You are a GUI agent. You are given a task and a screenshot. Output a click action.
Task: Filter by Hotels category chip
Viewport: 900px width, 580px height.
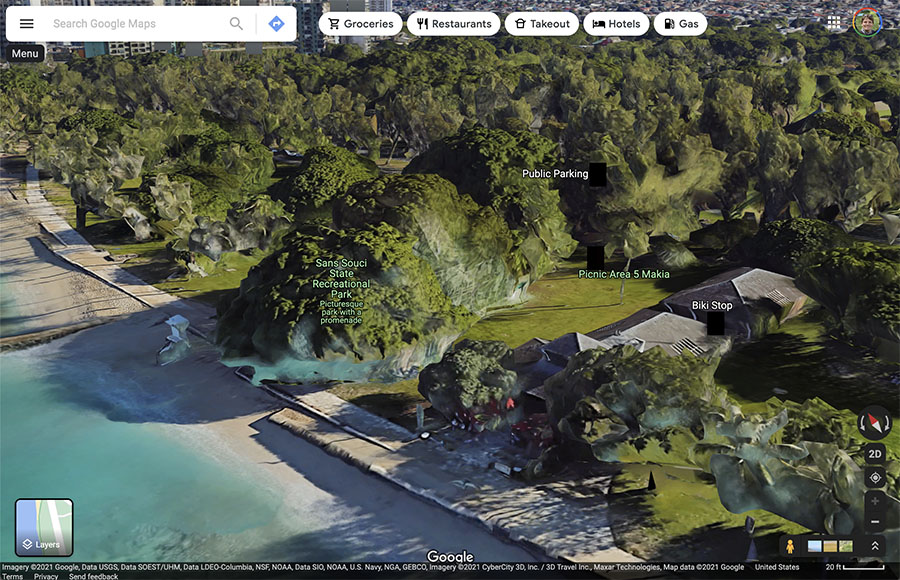616,24
